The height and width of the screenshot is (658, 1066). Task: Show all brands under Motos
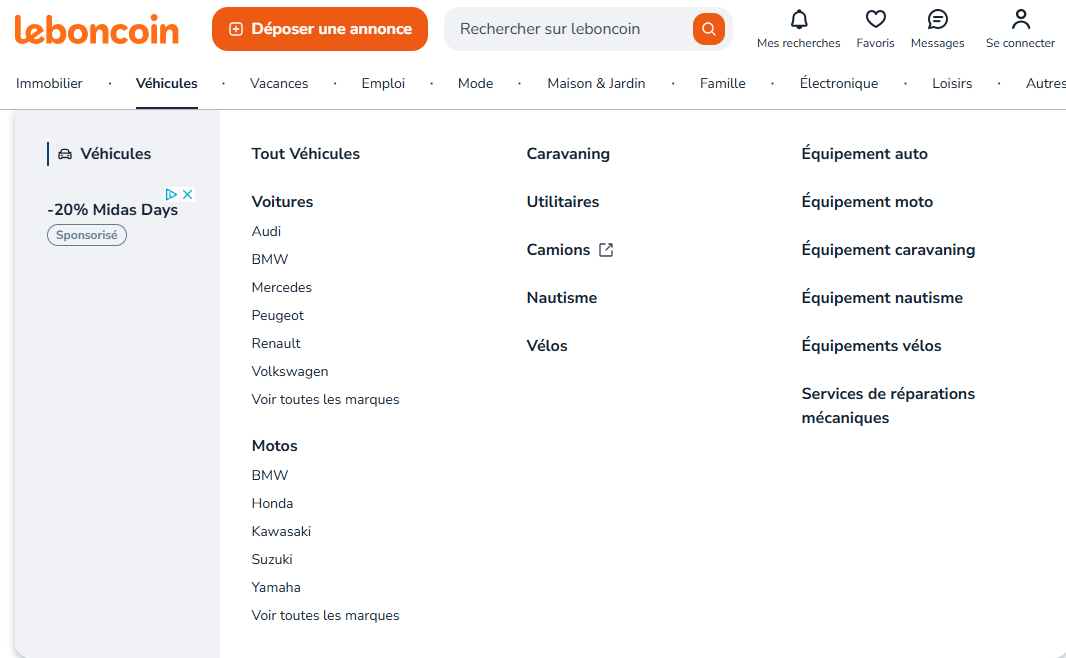[x=325, y=615]
